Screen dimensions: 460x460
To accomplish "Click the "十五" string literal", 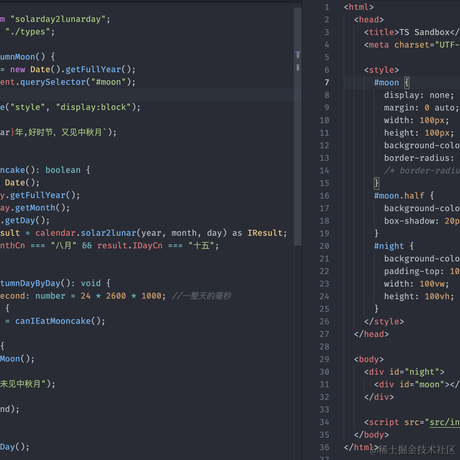I will [x=201, y=245].
